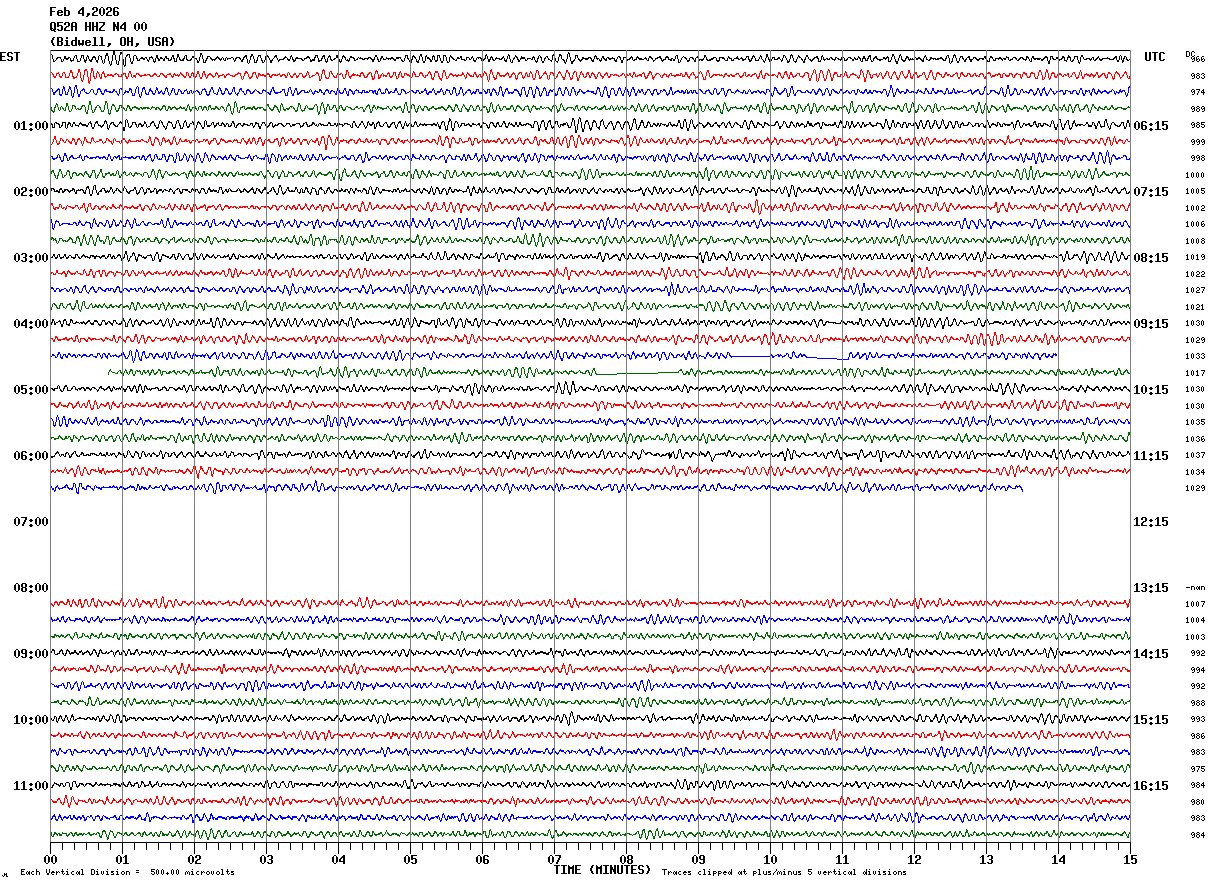
Task: Click the "08:00" EST hour label
Action: (x=30, y=588)
